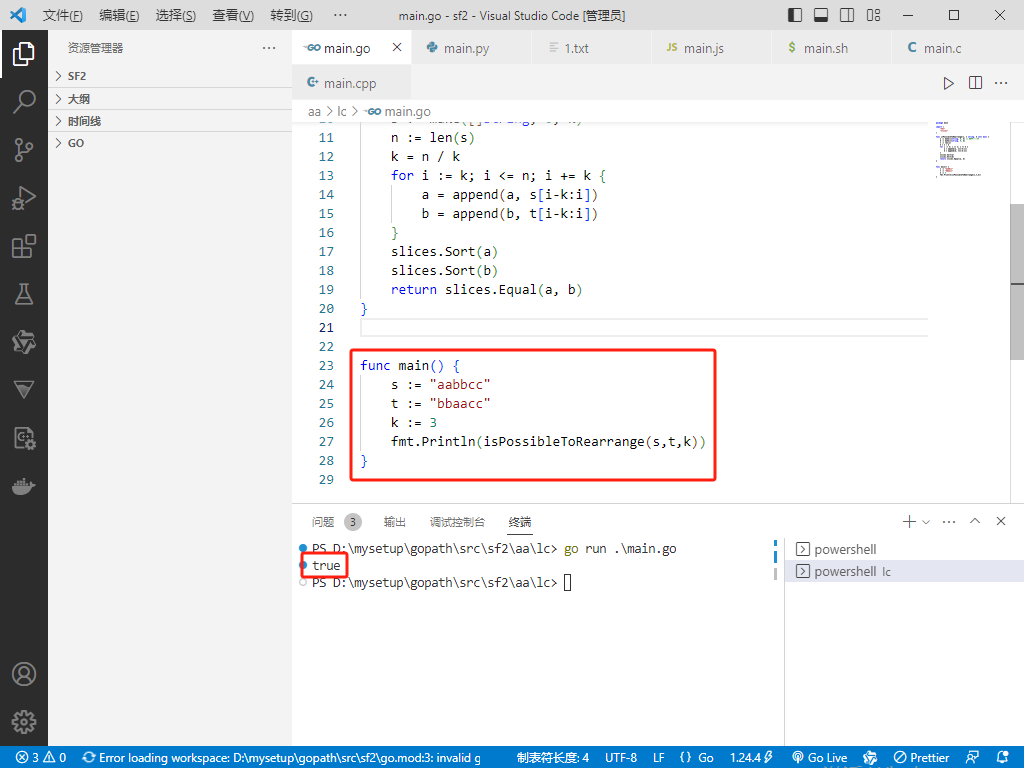Screen dimensions: 1024x768
Task: Close the main.go editor tab
Action: 397,47
